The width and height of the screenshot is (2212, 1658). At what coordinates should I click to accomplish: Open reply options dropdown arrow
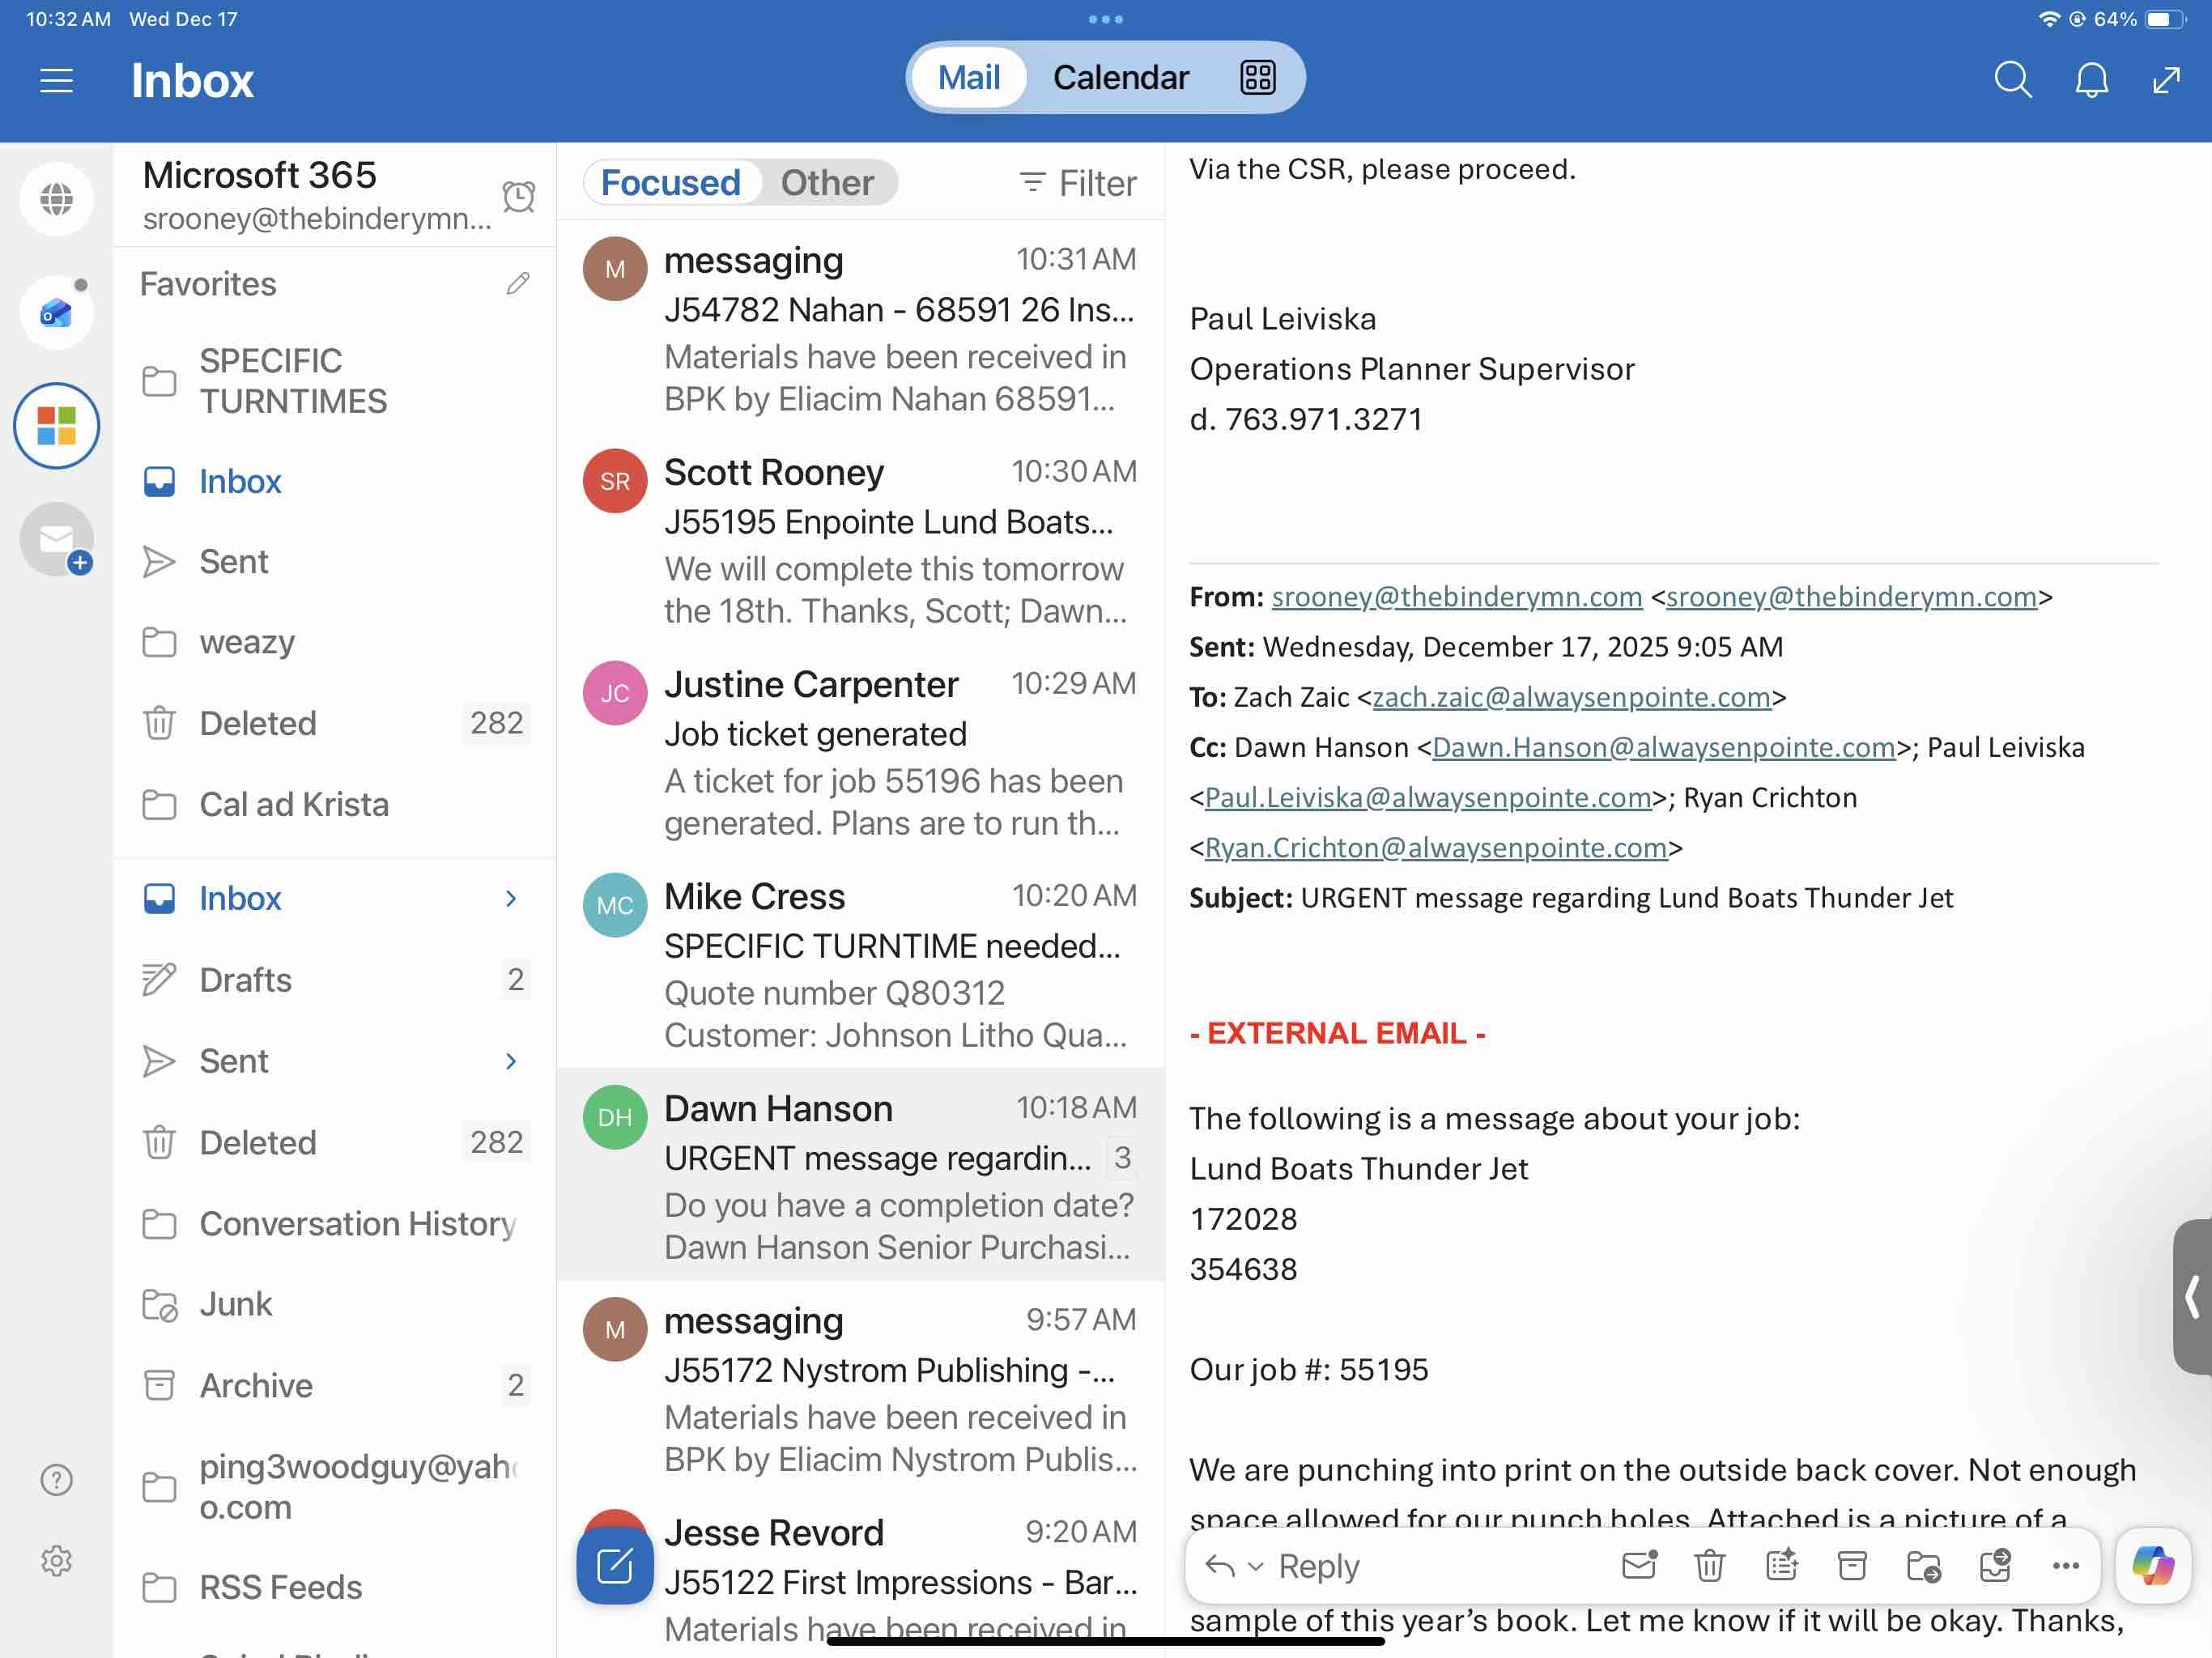pyautogui.click(x=1257, y=1566)
